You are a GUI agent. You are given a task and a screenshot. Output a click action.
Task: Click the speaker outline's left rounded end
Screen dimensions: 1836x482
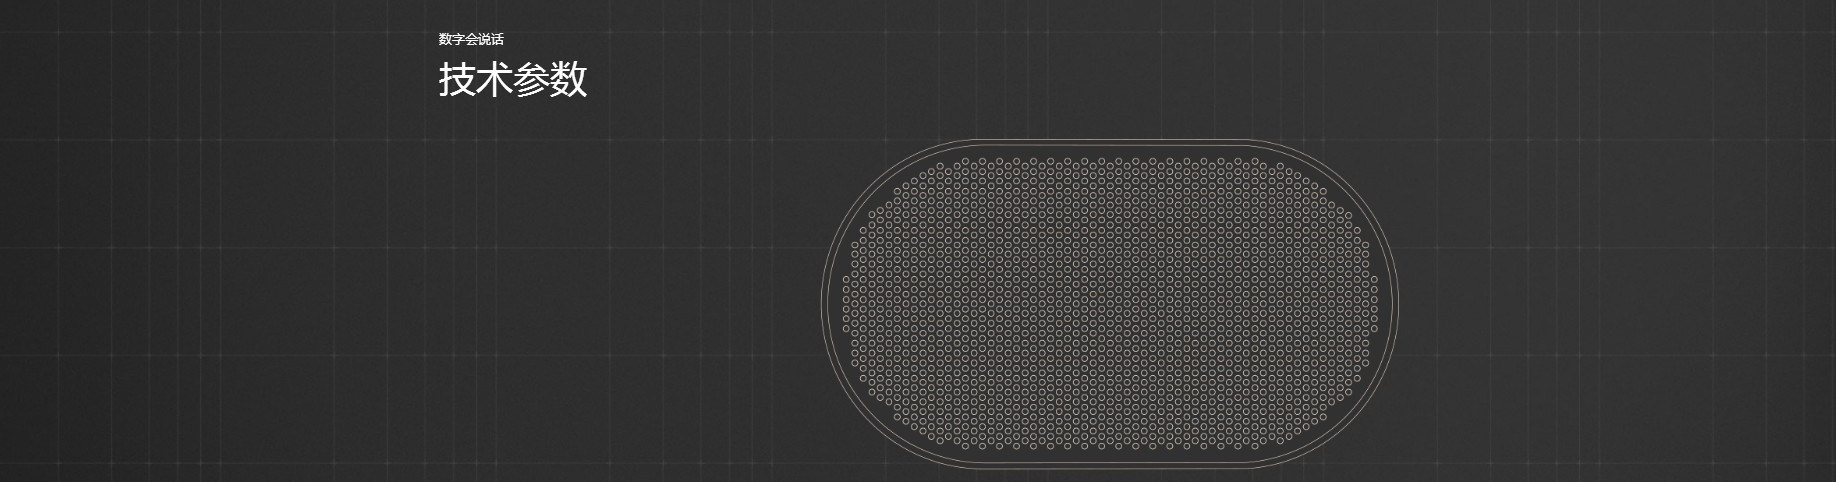pos(823,302)
